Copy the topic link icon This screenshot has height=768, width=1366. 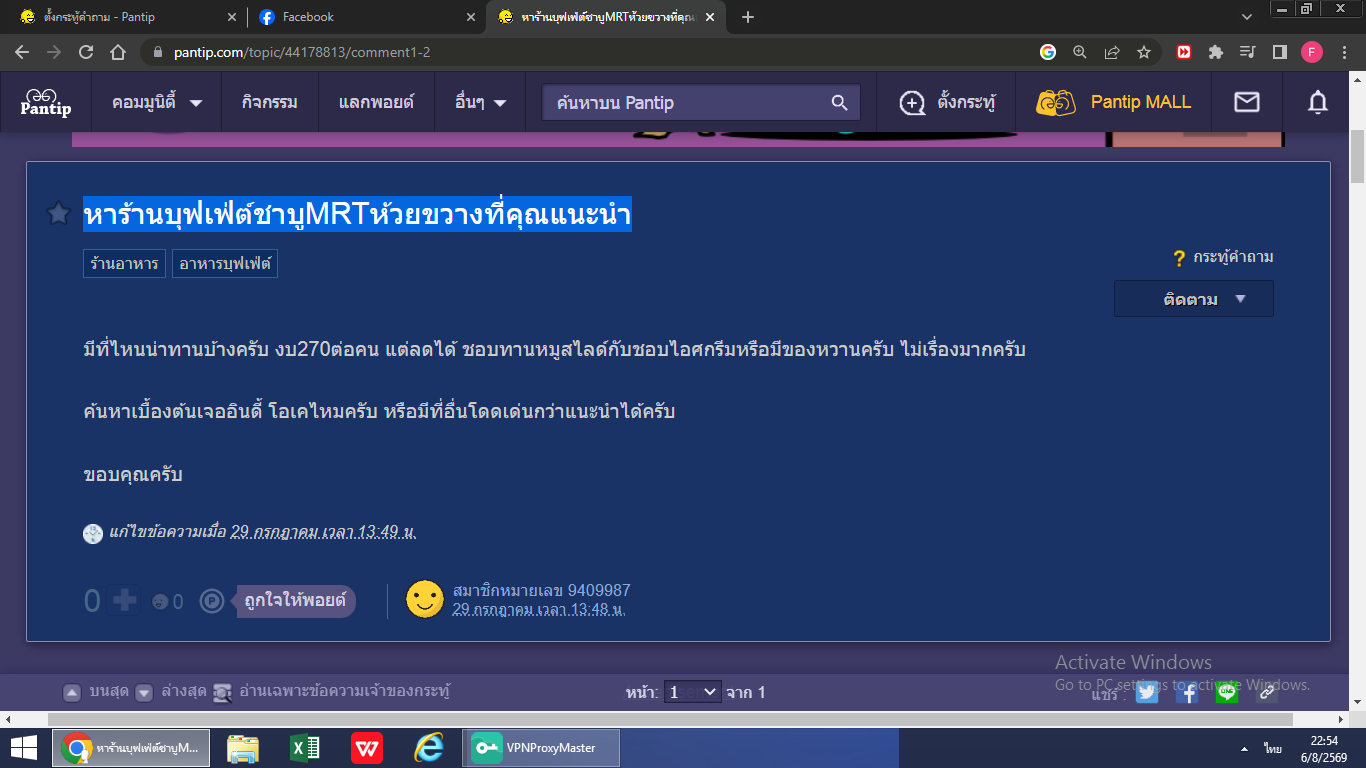coord(1267,692)
